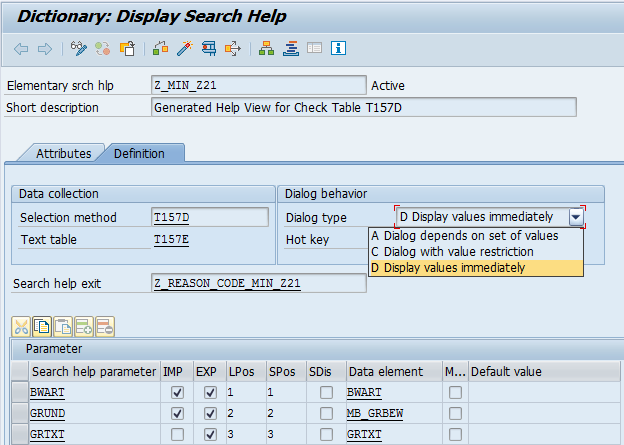
Task: Click the scissors Cut icon above Parameter table
Action: coord(21,327)
